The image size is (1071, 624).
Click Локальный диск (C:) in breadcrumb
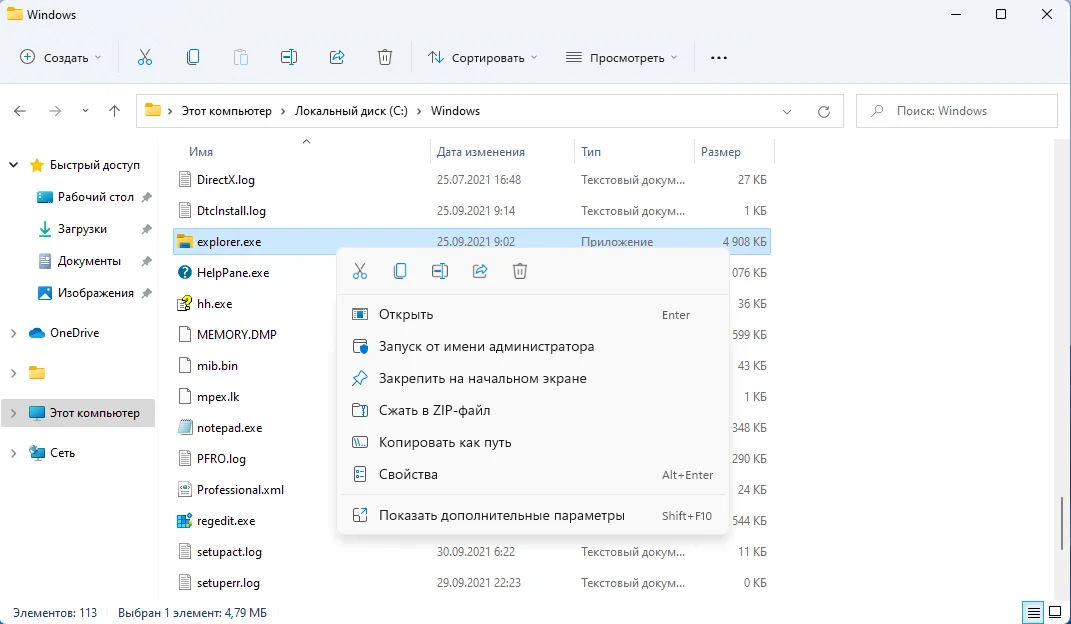coord(351,111)
